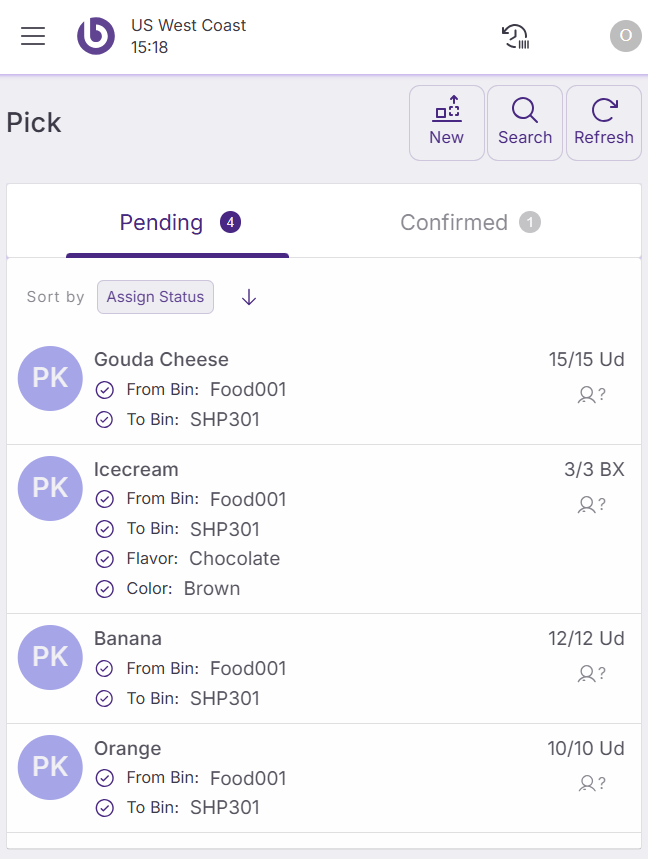Toggle the sort direction arrow
The image size is (648, 859).
(249, 297)
